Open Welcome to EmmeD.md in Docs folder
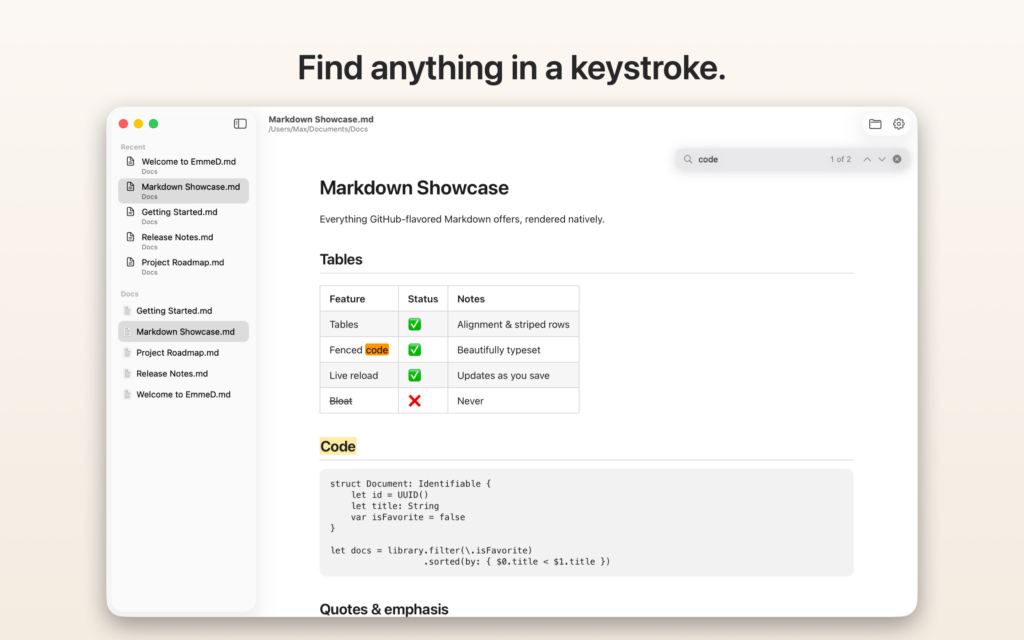 click(x=184, y=394)
